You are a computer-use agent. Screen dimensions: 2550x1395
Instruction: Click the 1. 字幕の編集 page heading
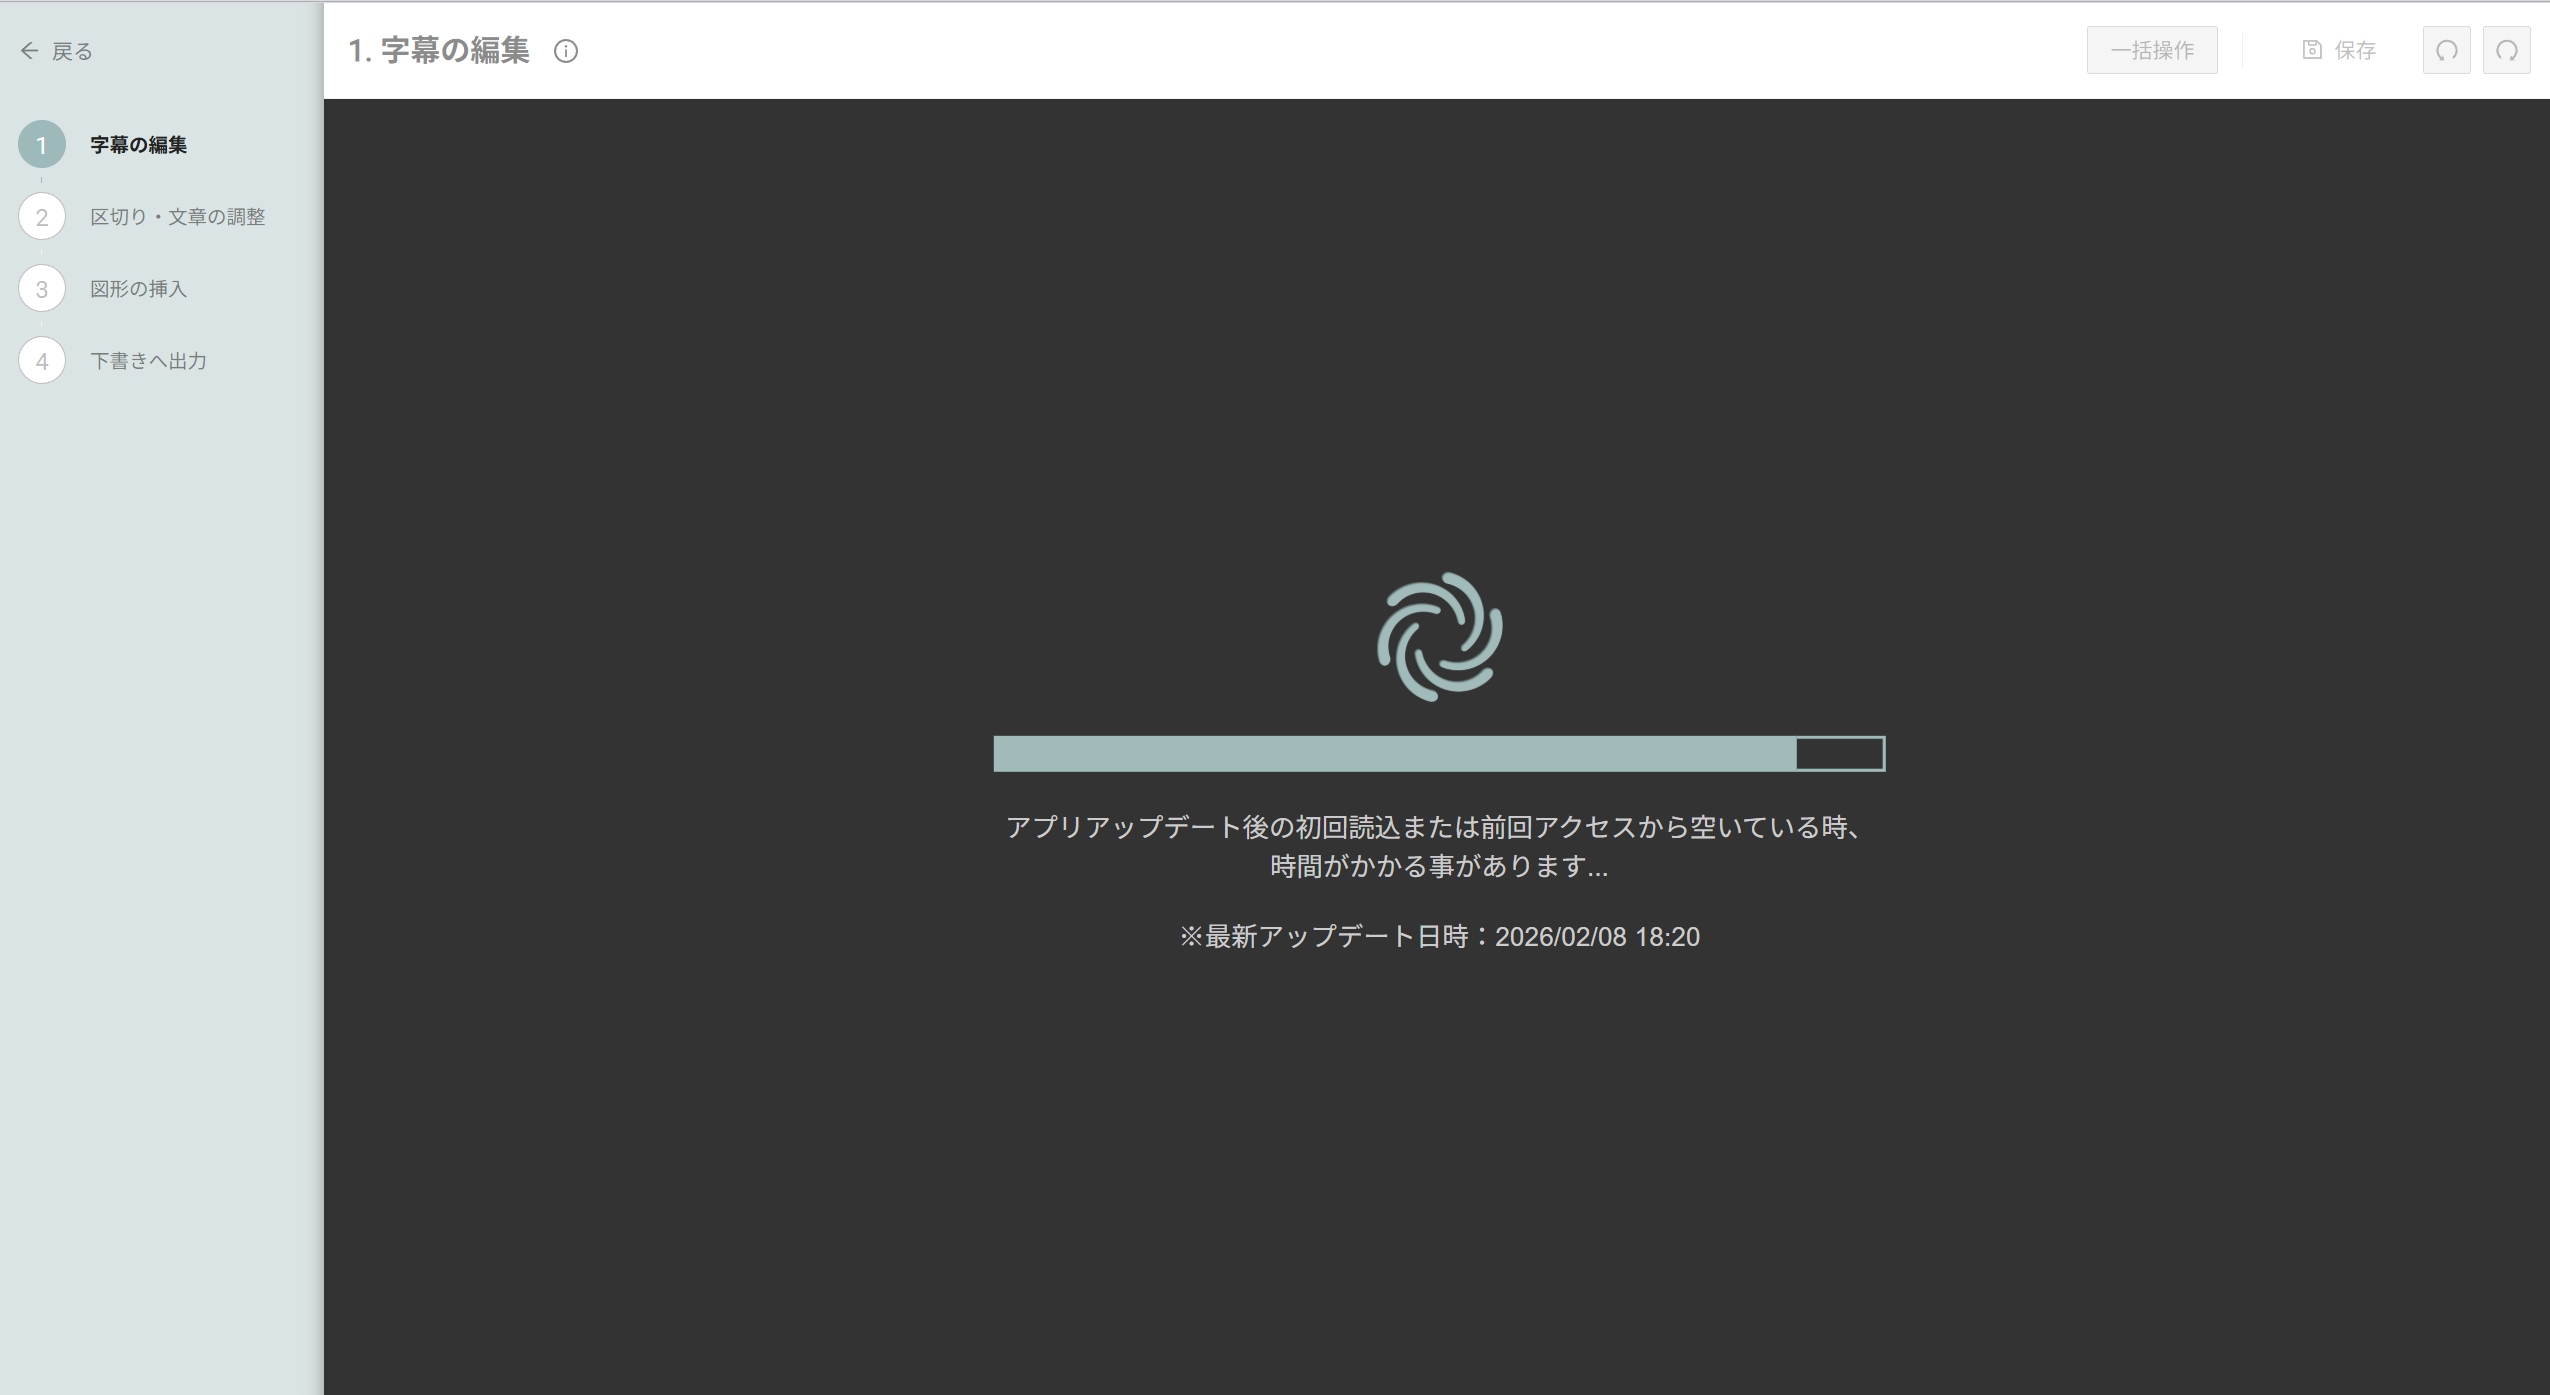(438, 51)
